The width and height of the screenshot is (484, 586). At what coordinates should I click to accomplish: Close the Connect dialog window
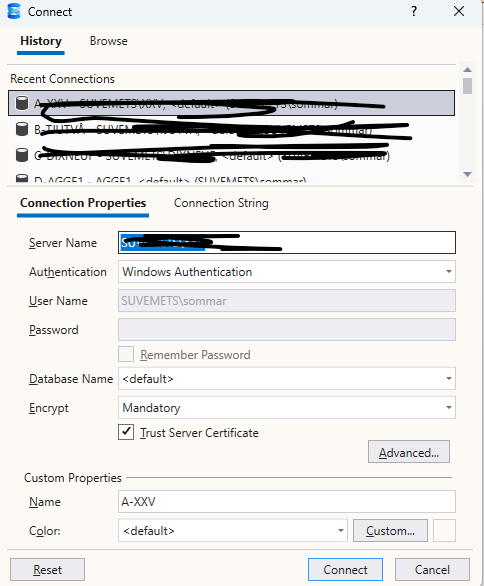(459, 11)
